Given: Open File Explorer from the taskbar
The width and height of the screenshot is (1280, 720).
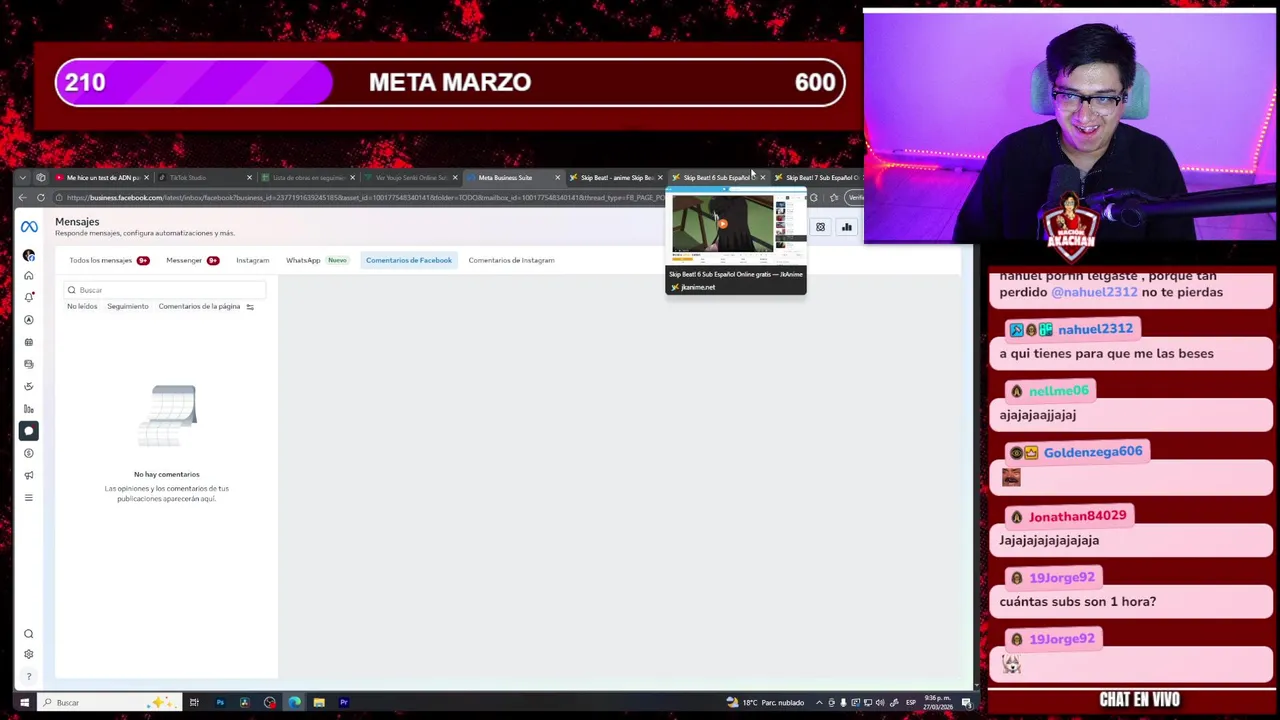Looking at the screenshot, I should point(319,703).
